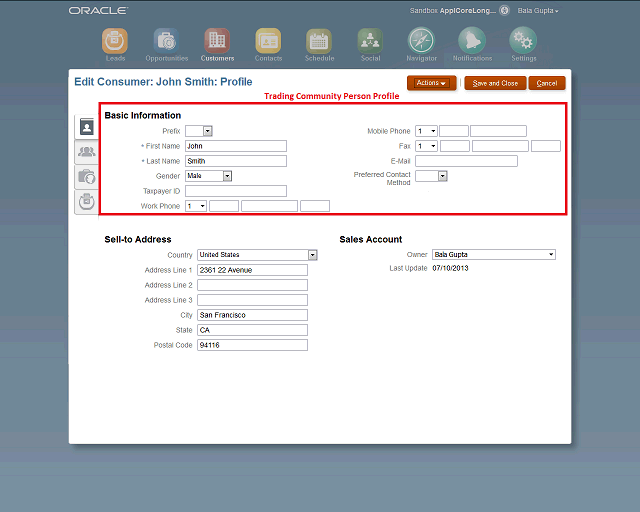Click the Sales Account heading
640x512 pixels.
[x=371, y=239]
